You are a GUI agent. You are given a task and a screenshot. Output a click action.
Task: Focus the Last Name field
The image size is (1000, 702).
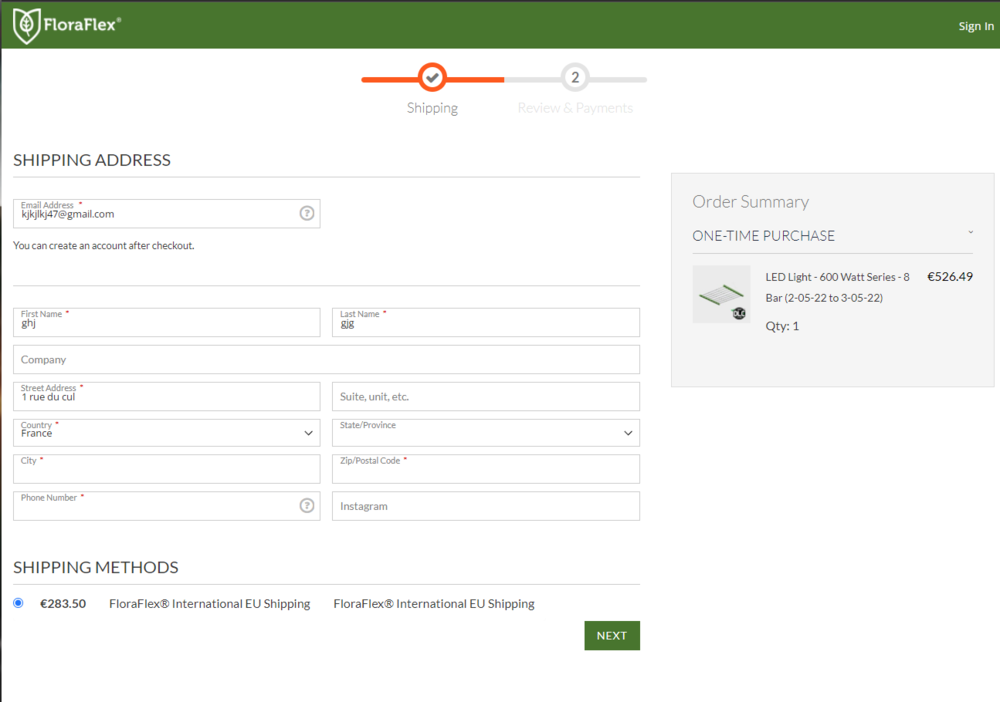pyautogui.click(x=485, y=322)
